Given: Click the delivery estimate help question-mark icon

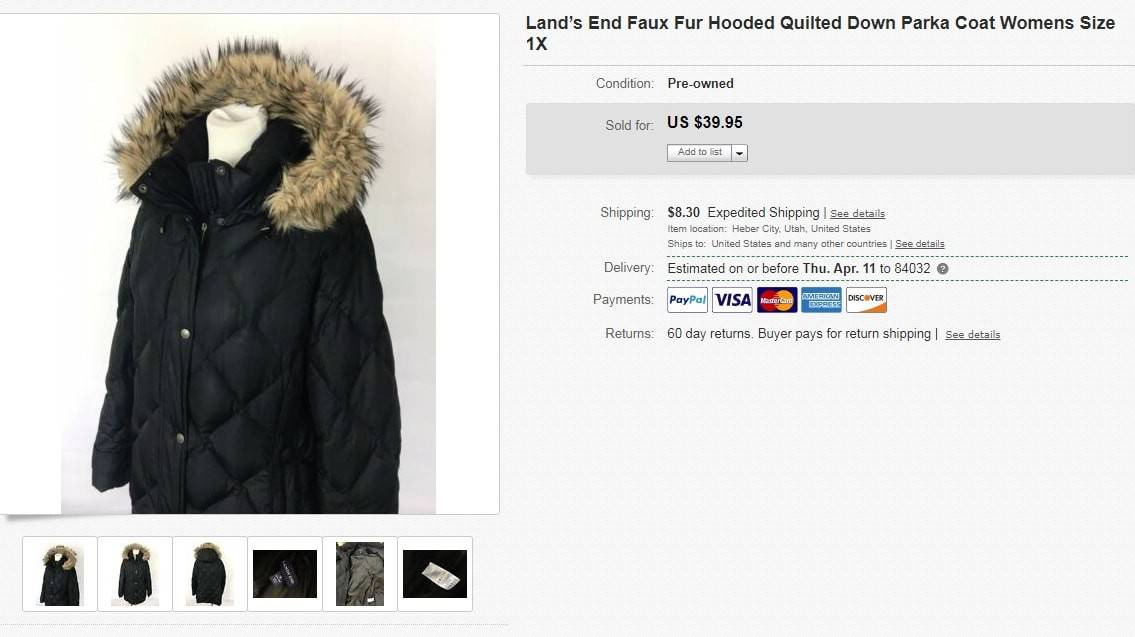Looking at the screenshot, I should 942,269.
